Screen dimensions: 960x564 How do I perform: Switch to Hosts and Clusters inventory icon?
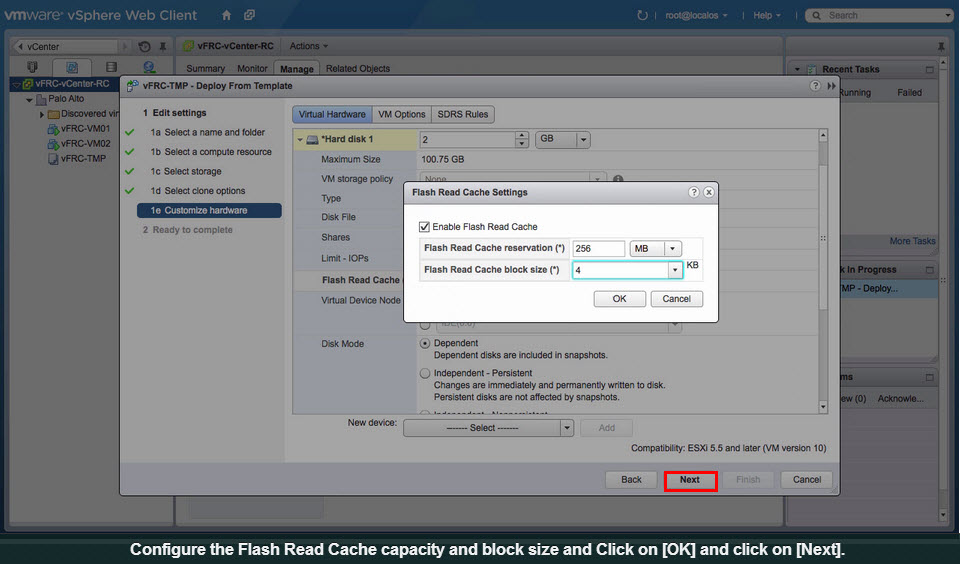click(32, 67)
